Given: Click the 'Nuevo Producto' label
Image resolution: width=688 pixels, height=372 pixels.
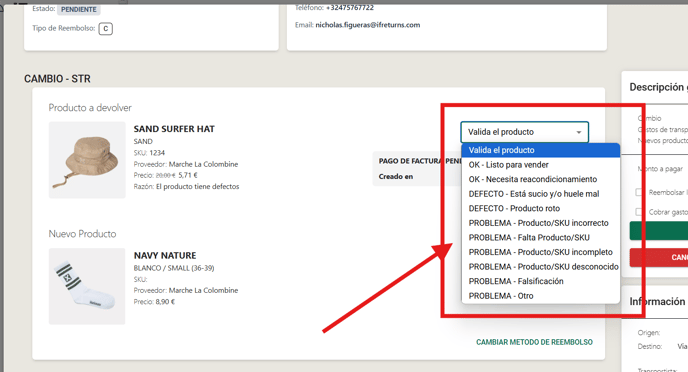Looking at the screenshot, I should pos(82,234).
